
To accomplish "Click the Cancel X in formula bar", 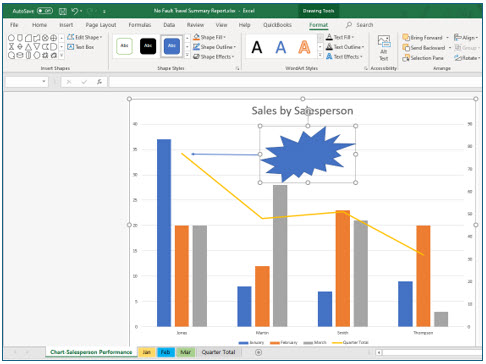I will click(69, 82).
